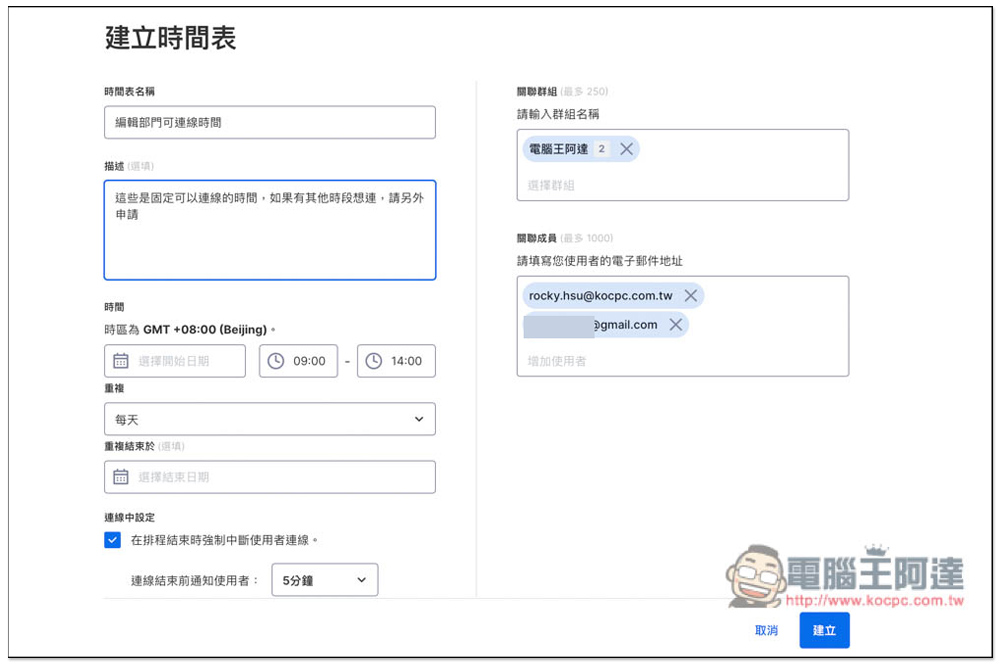
Task: Click the chevron arrow in 重複 selector
Action: pos(419,419)
